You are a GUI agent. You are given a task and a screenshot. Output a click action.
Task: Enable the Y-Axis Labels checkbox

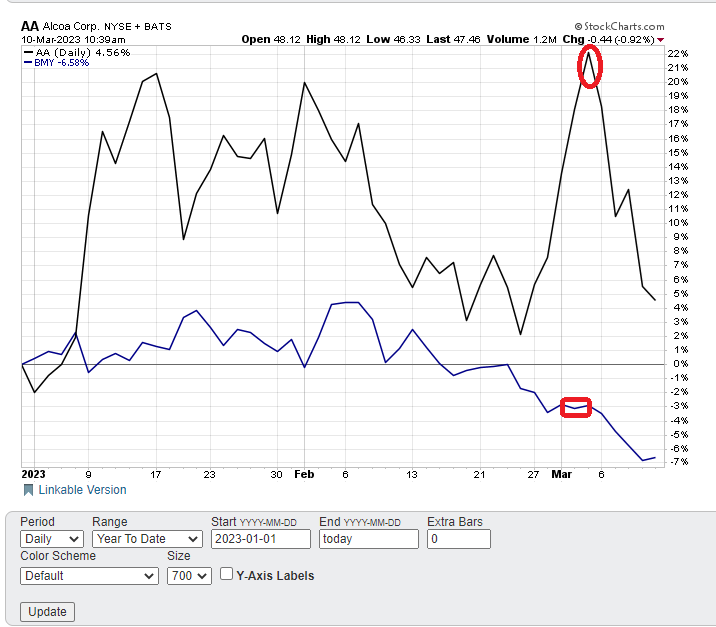226,574
